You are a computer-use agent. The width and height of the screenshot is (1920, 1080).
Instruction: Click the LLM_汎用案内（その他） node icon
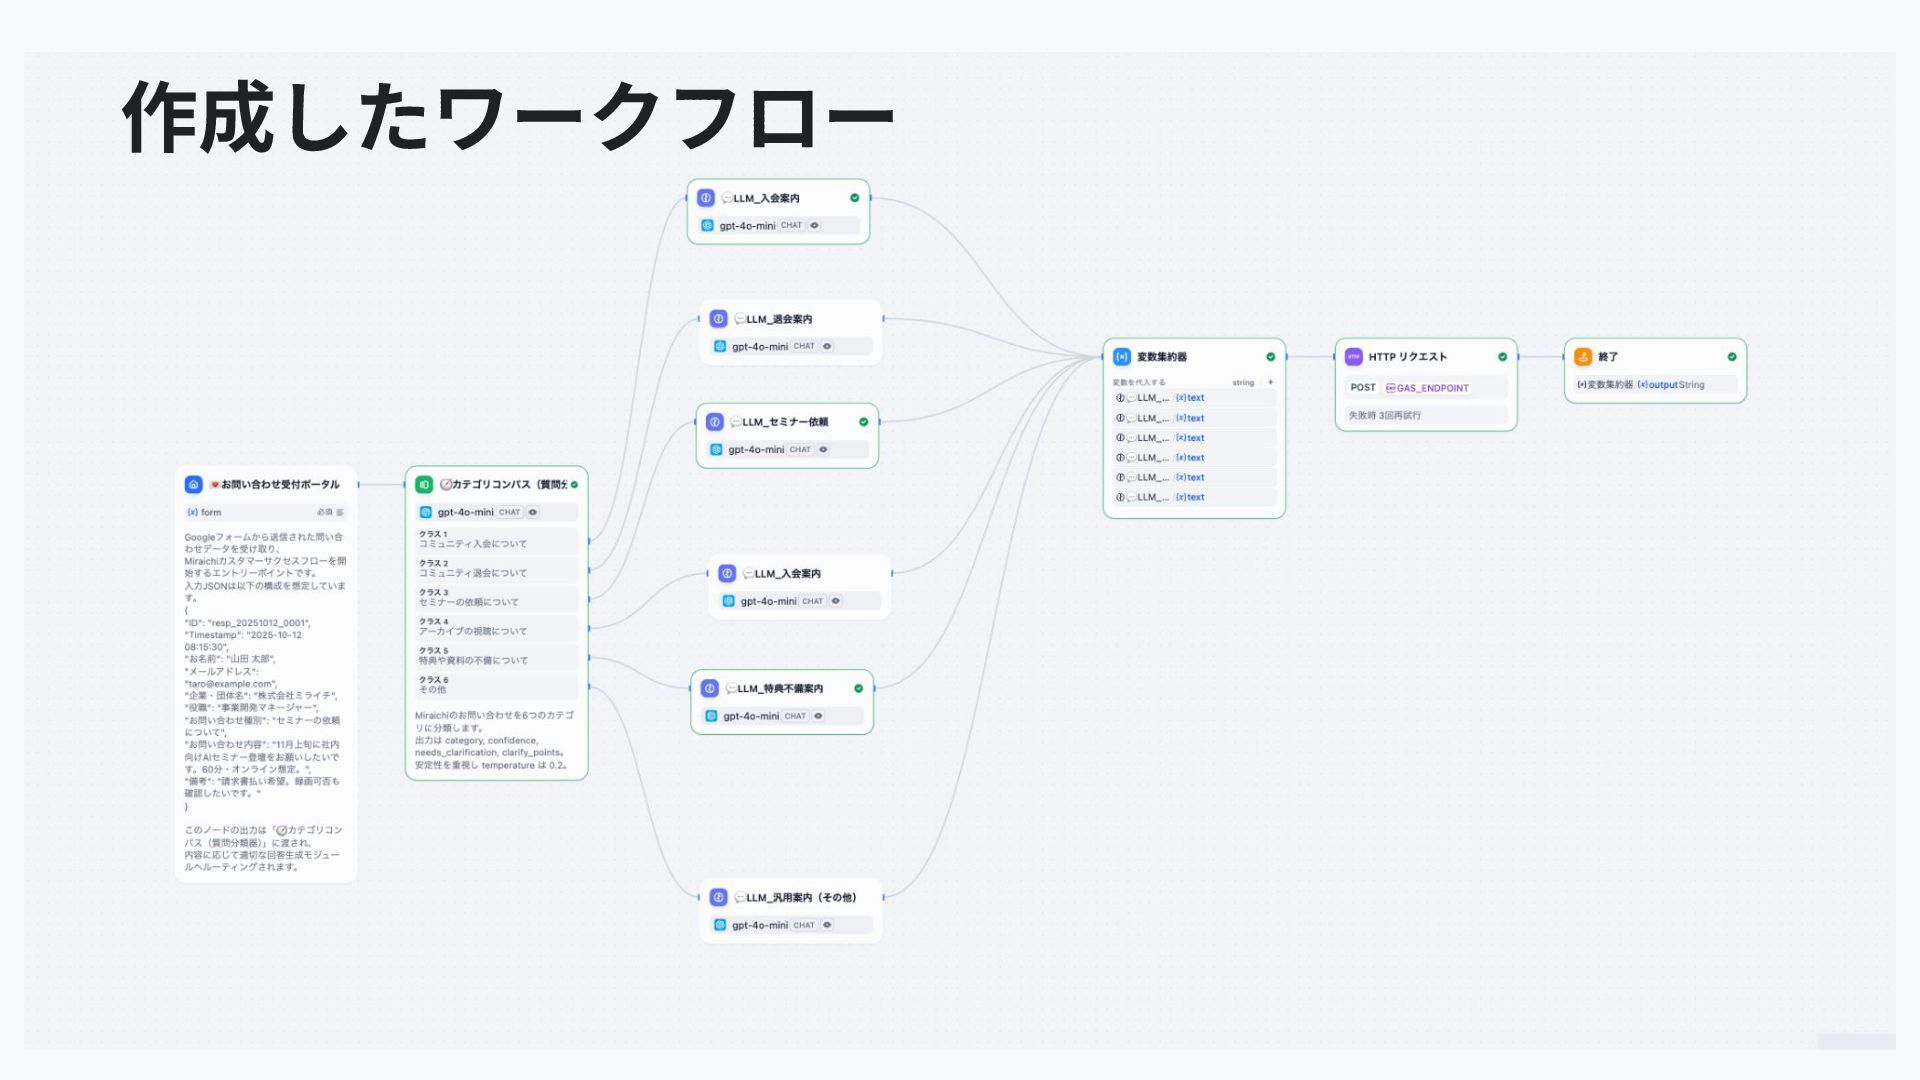pyautogui.click(x=718, y=898)
